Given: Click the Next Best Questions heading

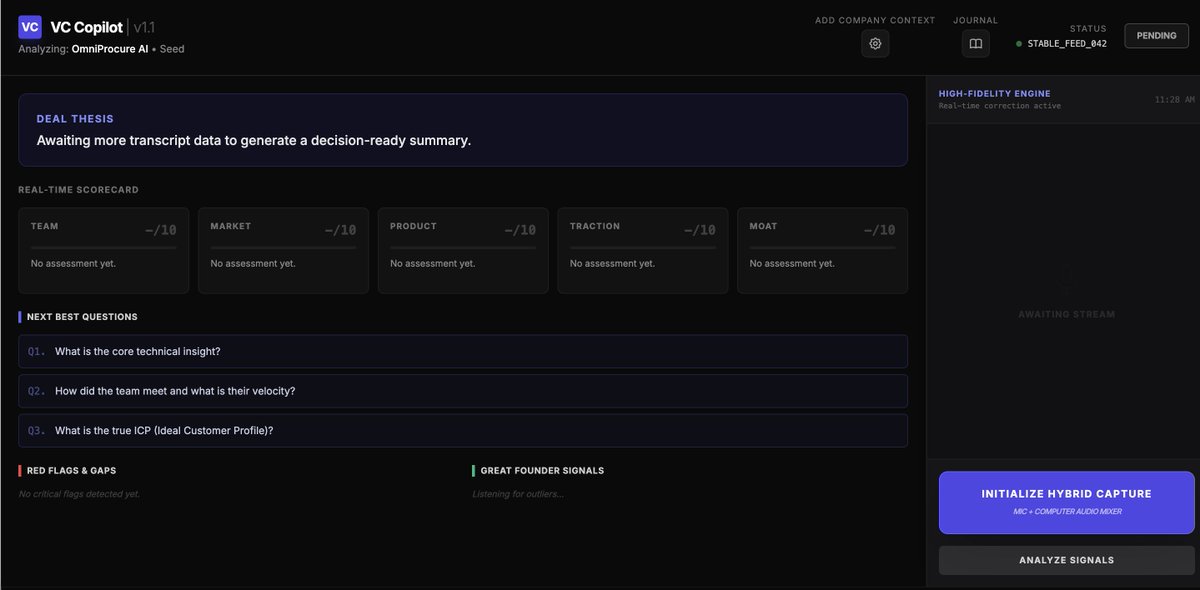Looking at the screenshot, I should tap(82, 317).
